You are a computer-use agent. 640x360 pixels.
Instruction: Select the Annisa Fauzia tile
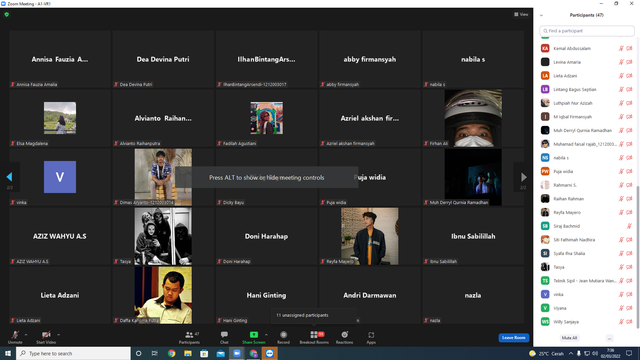pyautogui.click(x=60, y=59)
